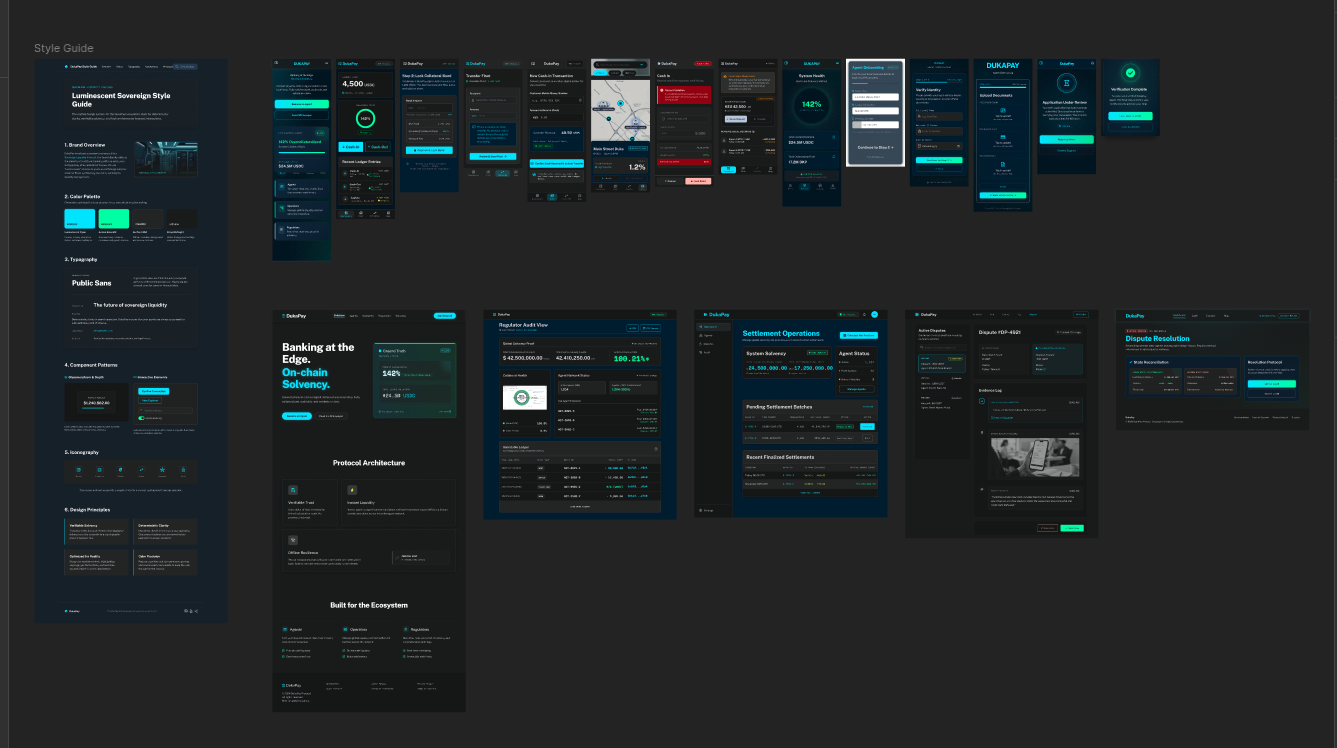1337x748 pixels.
Task: Select the Protocol Architecture heading
Action: 369,463
